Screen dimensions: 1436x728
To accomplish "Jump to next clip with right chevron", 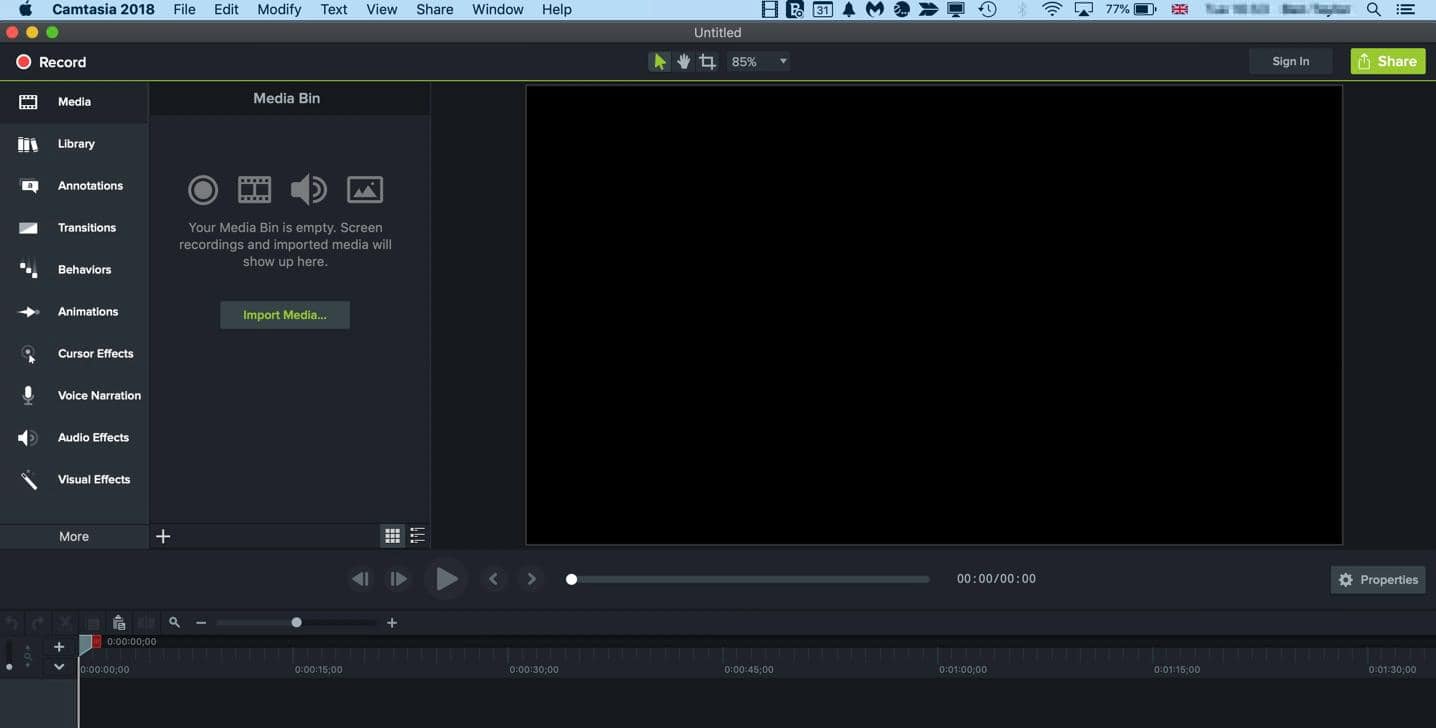I will click(531, 579).
